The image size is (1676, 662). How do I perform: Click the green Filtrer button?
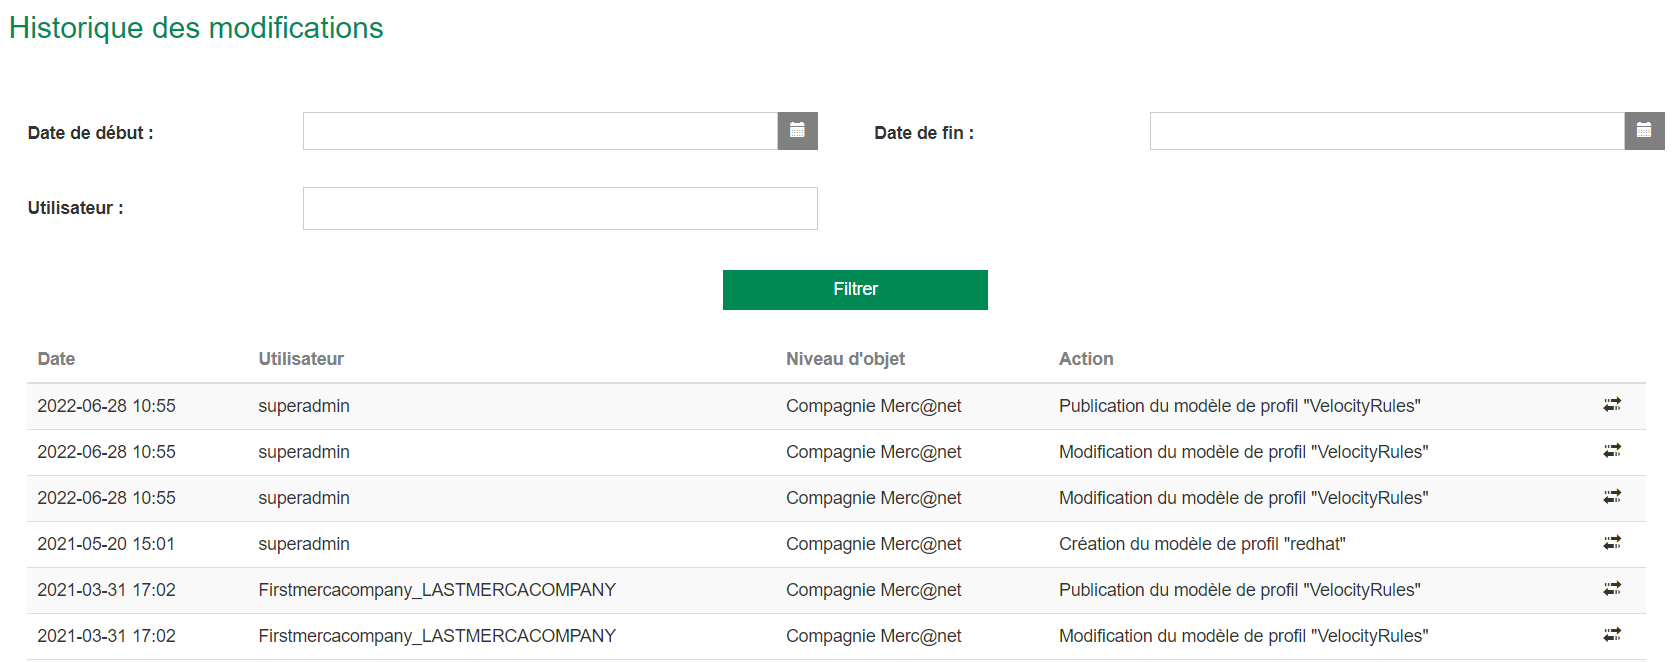coord(855,290)
